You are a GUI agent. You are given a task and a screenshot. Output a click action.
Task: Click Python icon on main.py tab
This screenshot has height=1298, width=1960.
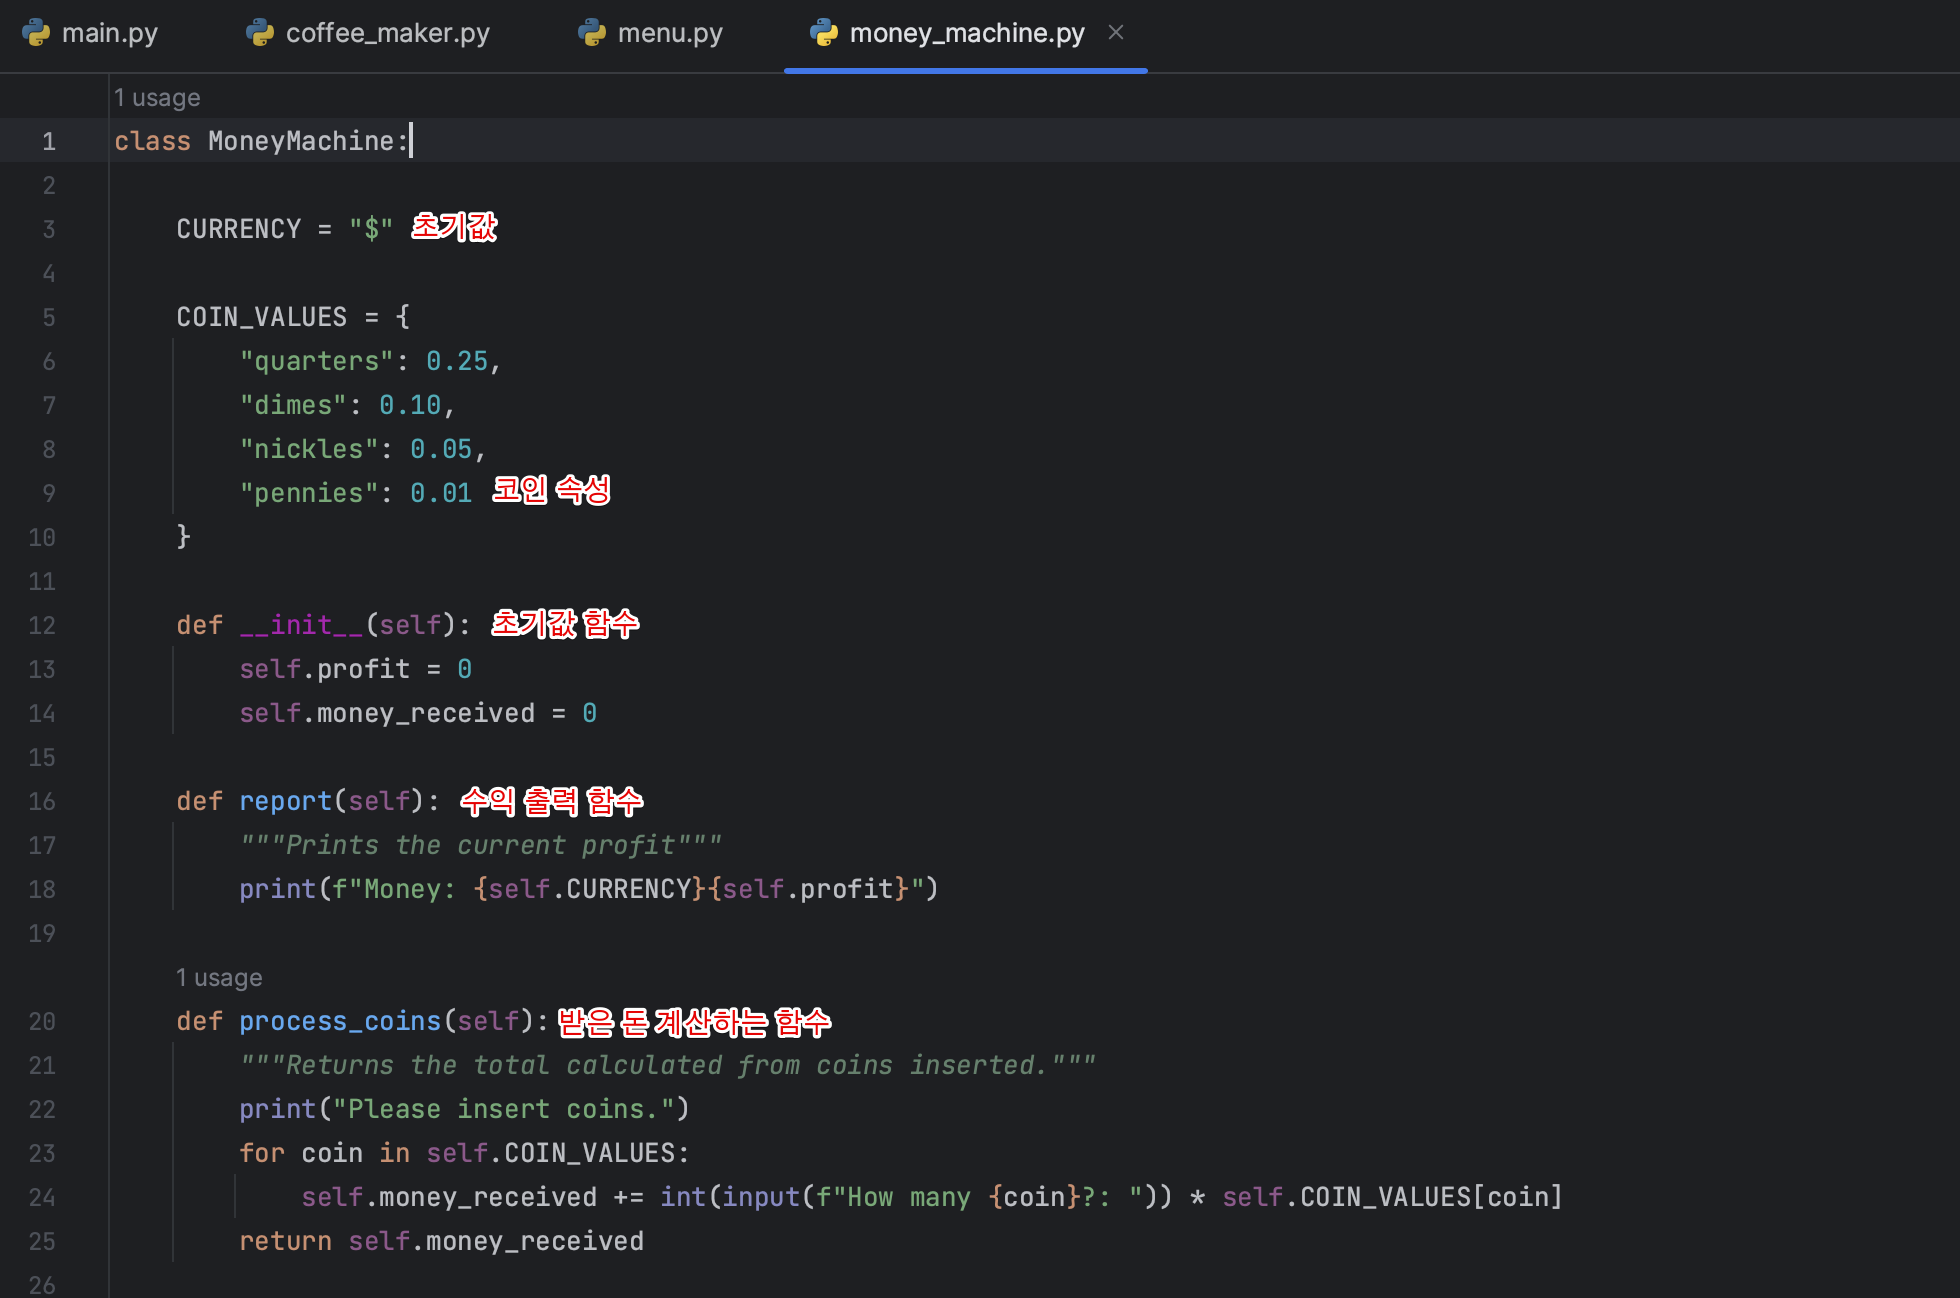pos(36,33)
